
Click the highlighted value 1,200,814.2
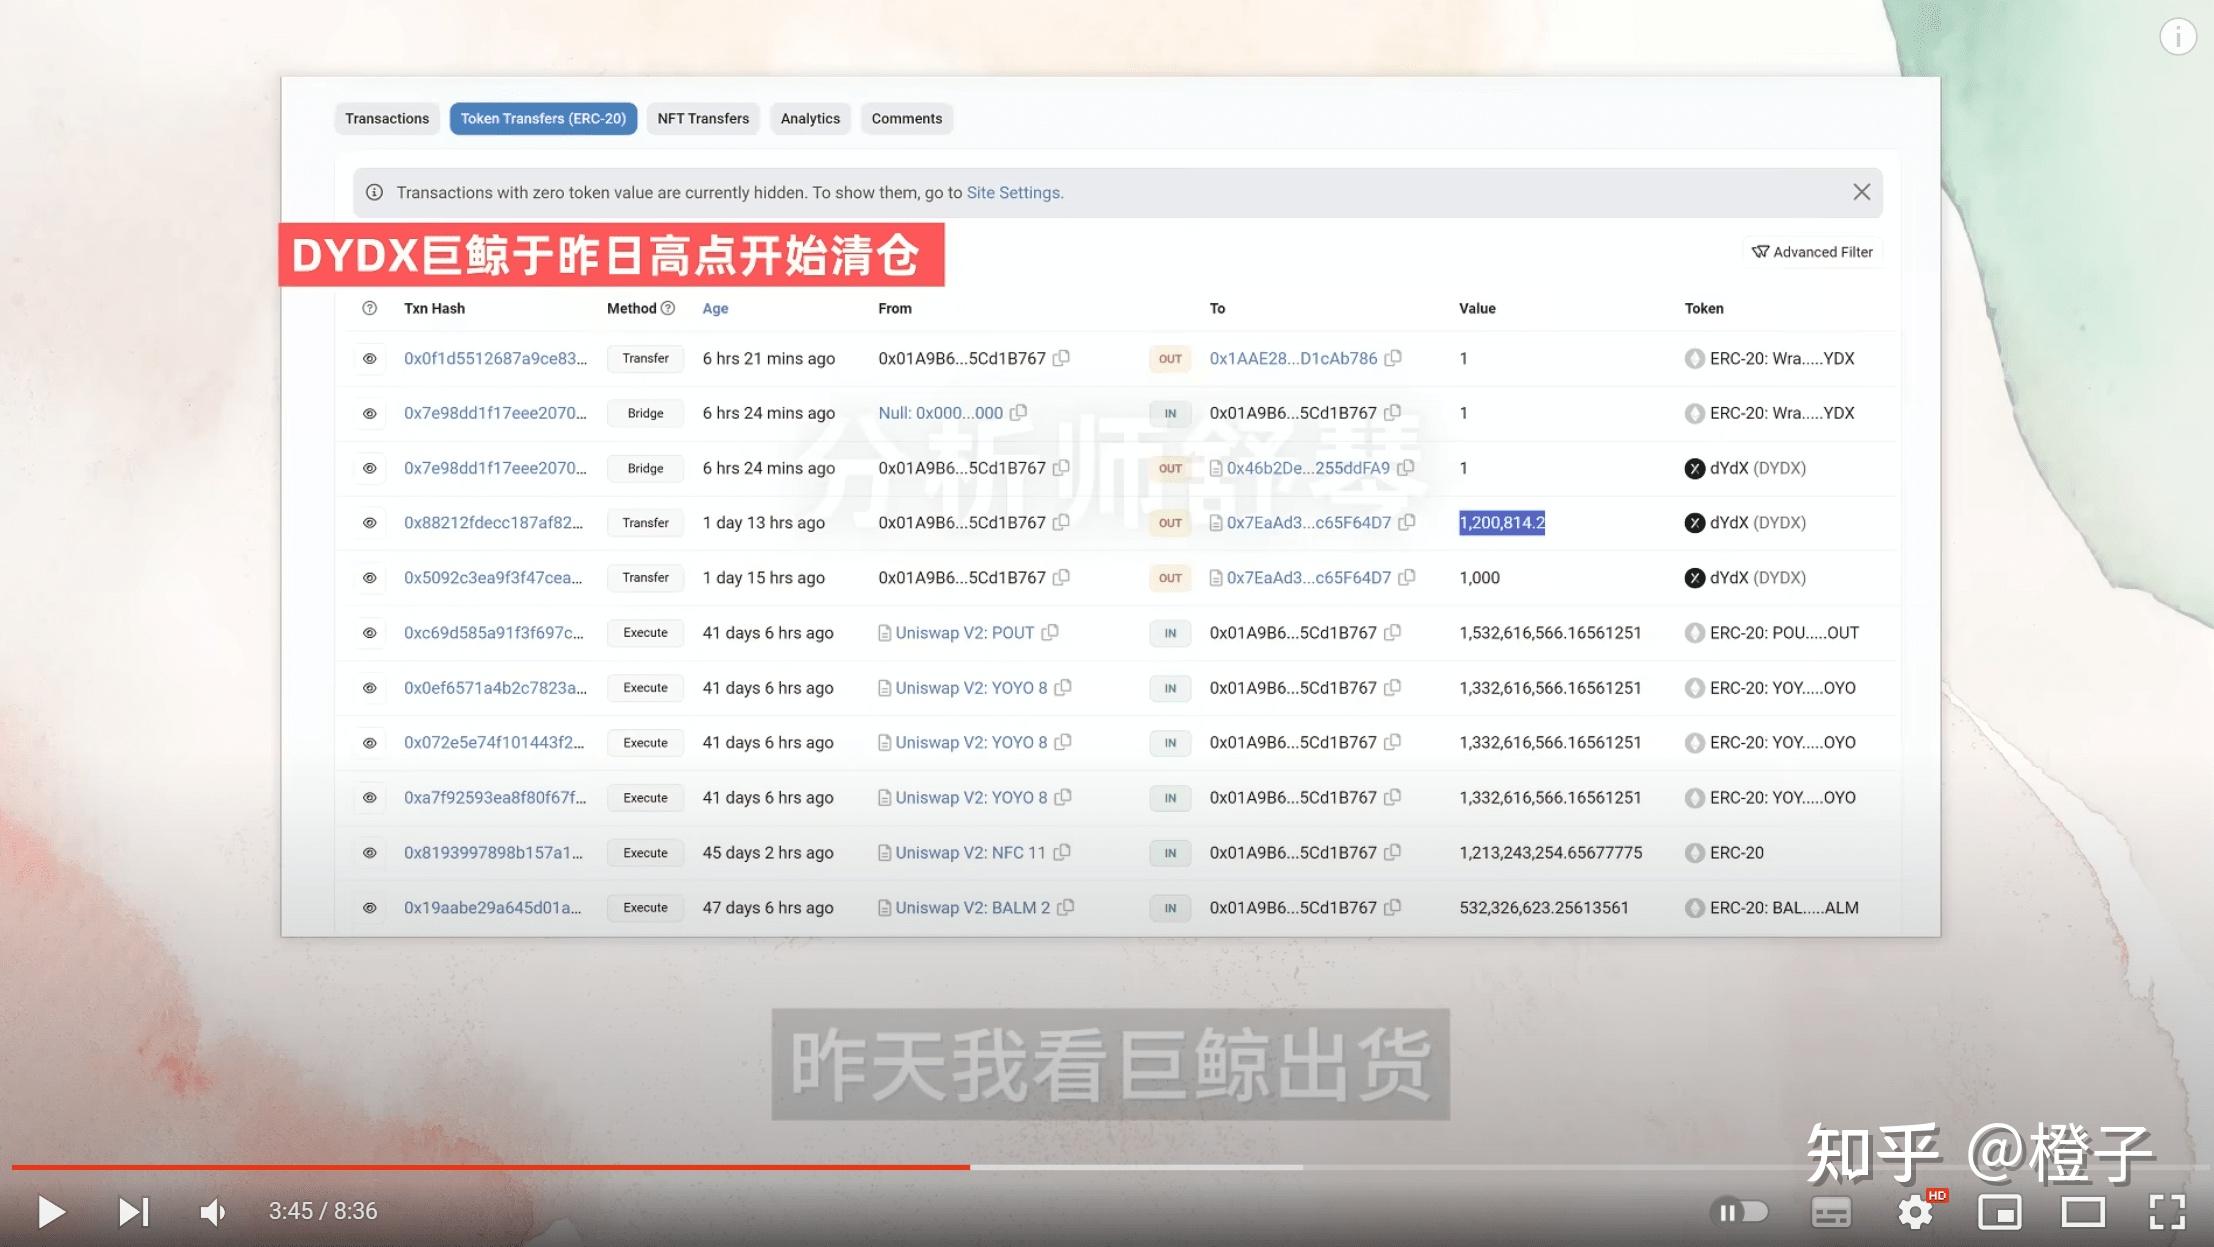coord(1502,523)
